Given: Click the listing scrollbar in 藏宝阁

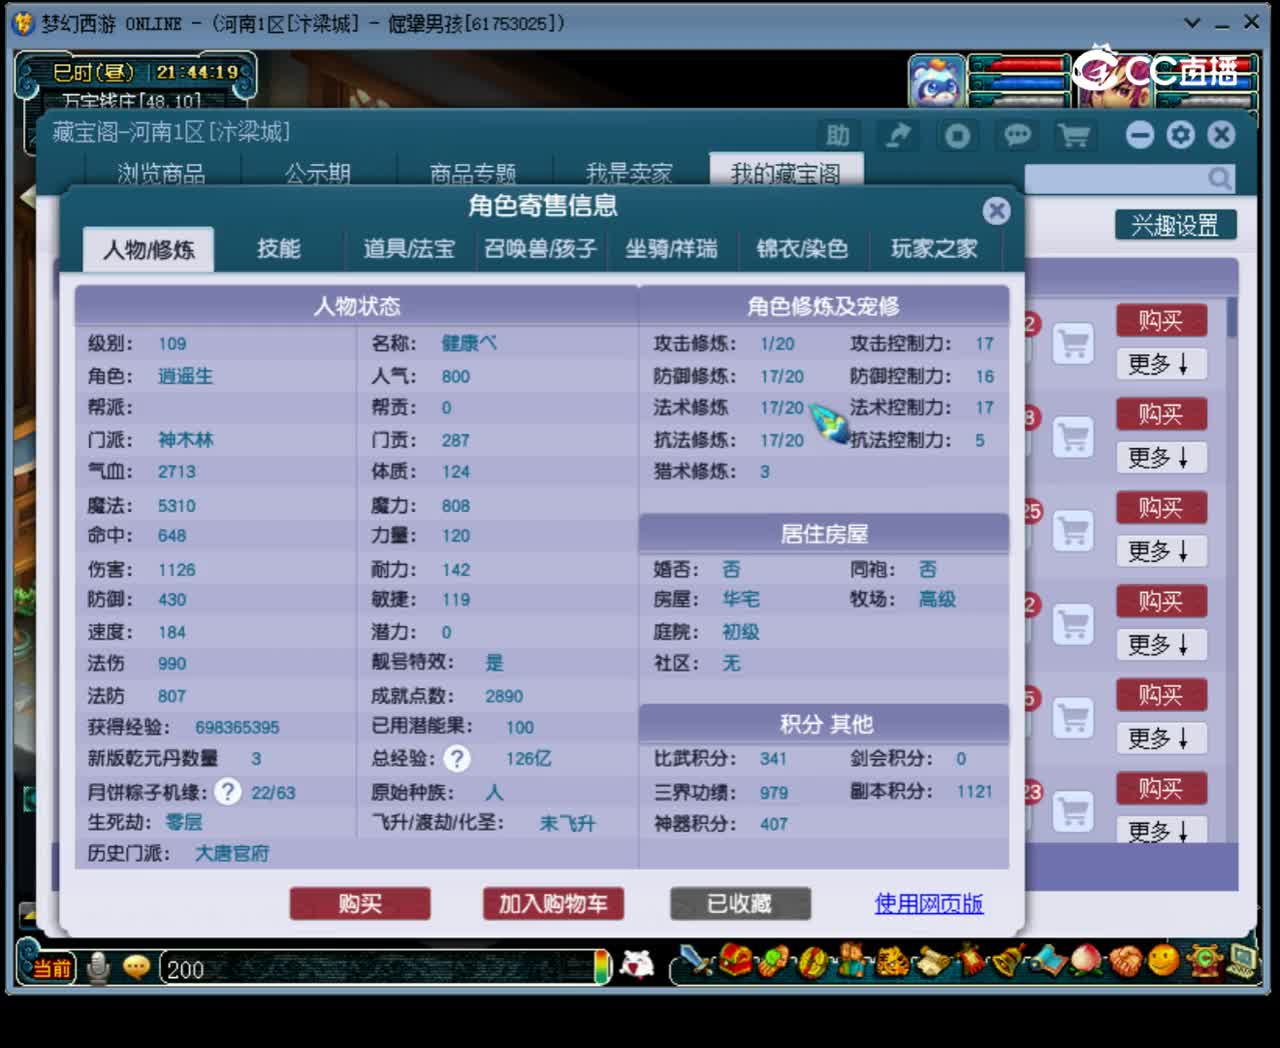Looking at the screenshot, I should coord(1232,316).
